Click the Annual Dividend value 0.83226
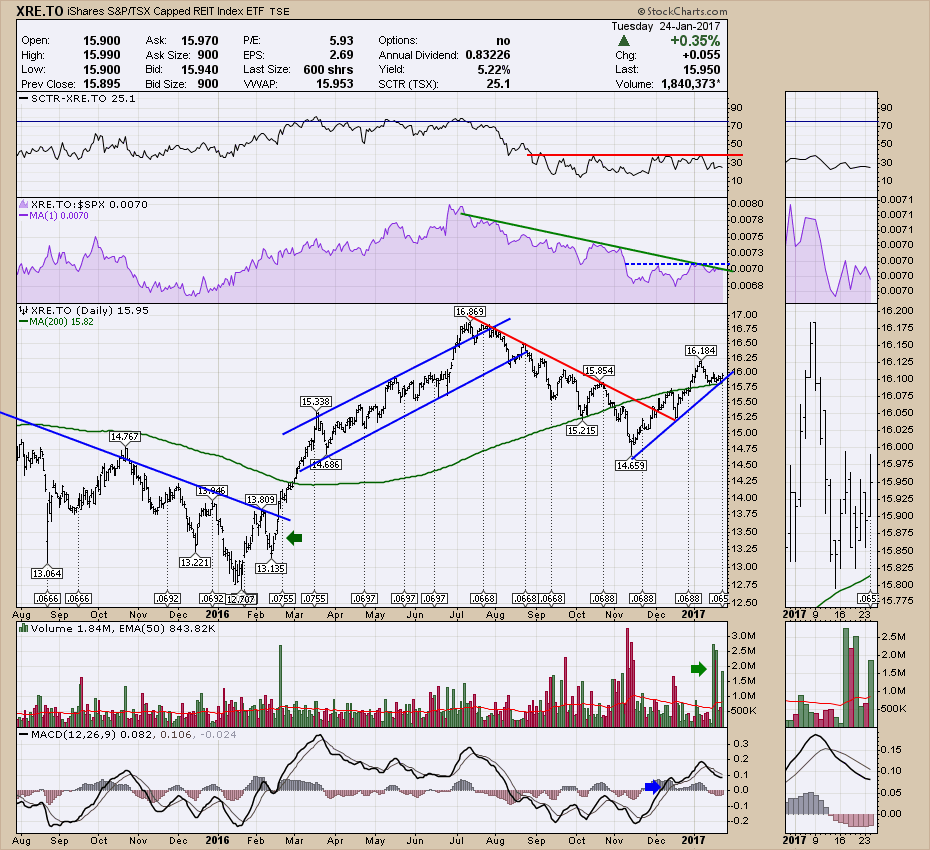The width and height of the screenshot is (930, 850). (x=488, y=55)
